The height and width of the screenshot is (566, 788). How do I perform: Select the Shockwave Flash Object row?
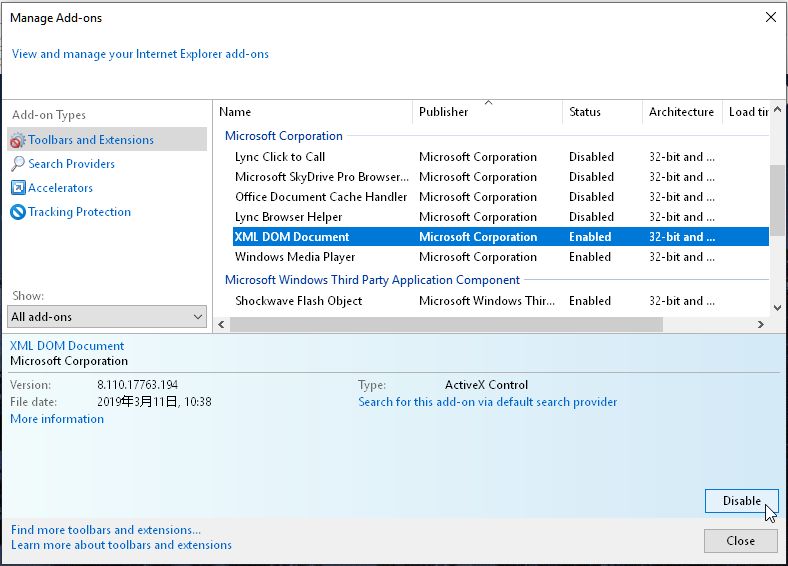coord(501,301)
